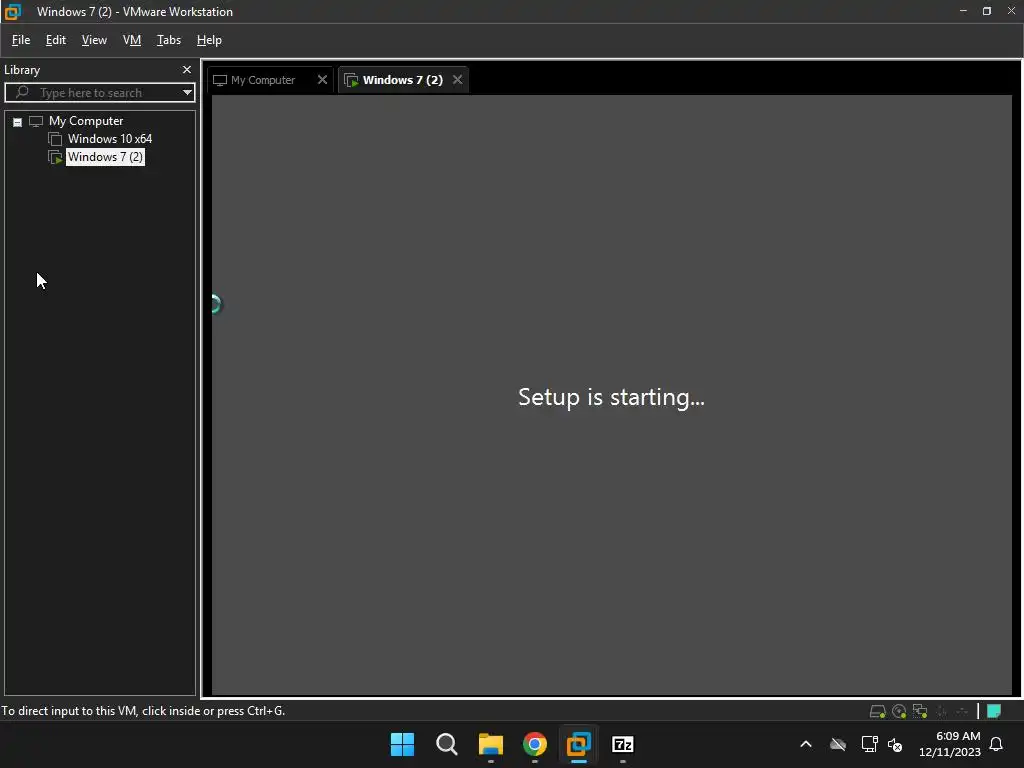Click the VMware Workstation taskbar icon
Image resolution: width=1024 pixels, height=768 pixels.
(579, 744)
